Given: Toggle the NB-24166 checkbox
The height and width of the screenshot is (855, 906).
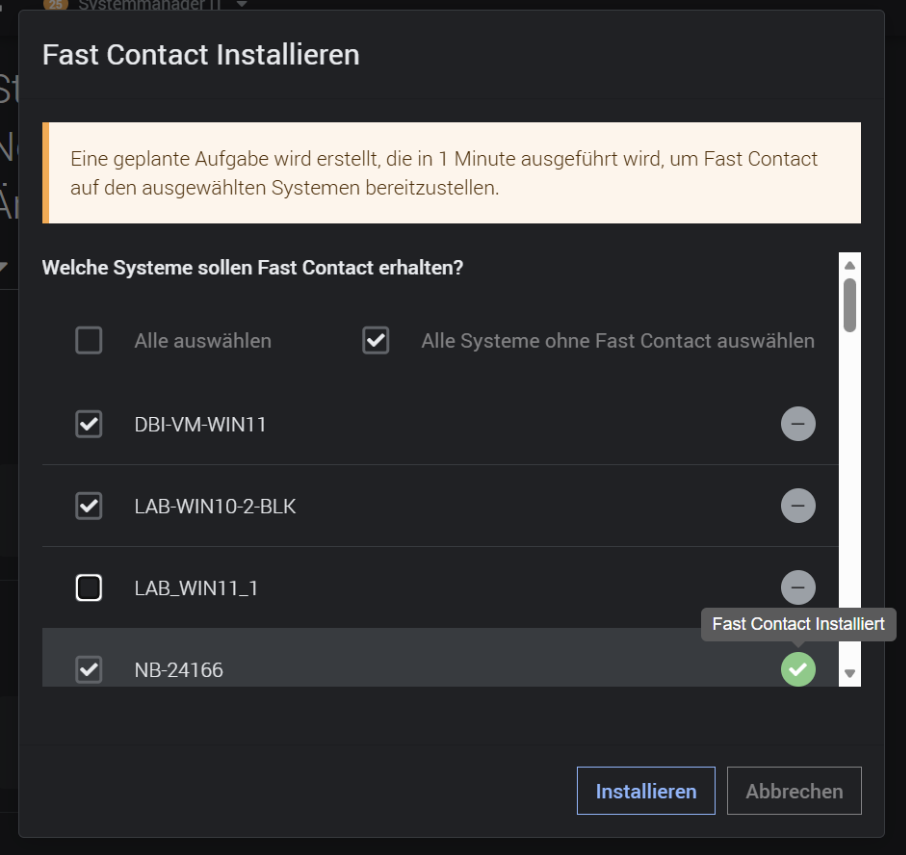Looking at the screenshot, I should (88, 670).
